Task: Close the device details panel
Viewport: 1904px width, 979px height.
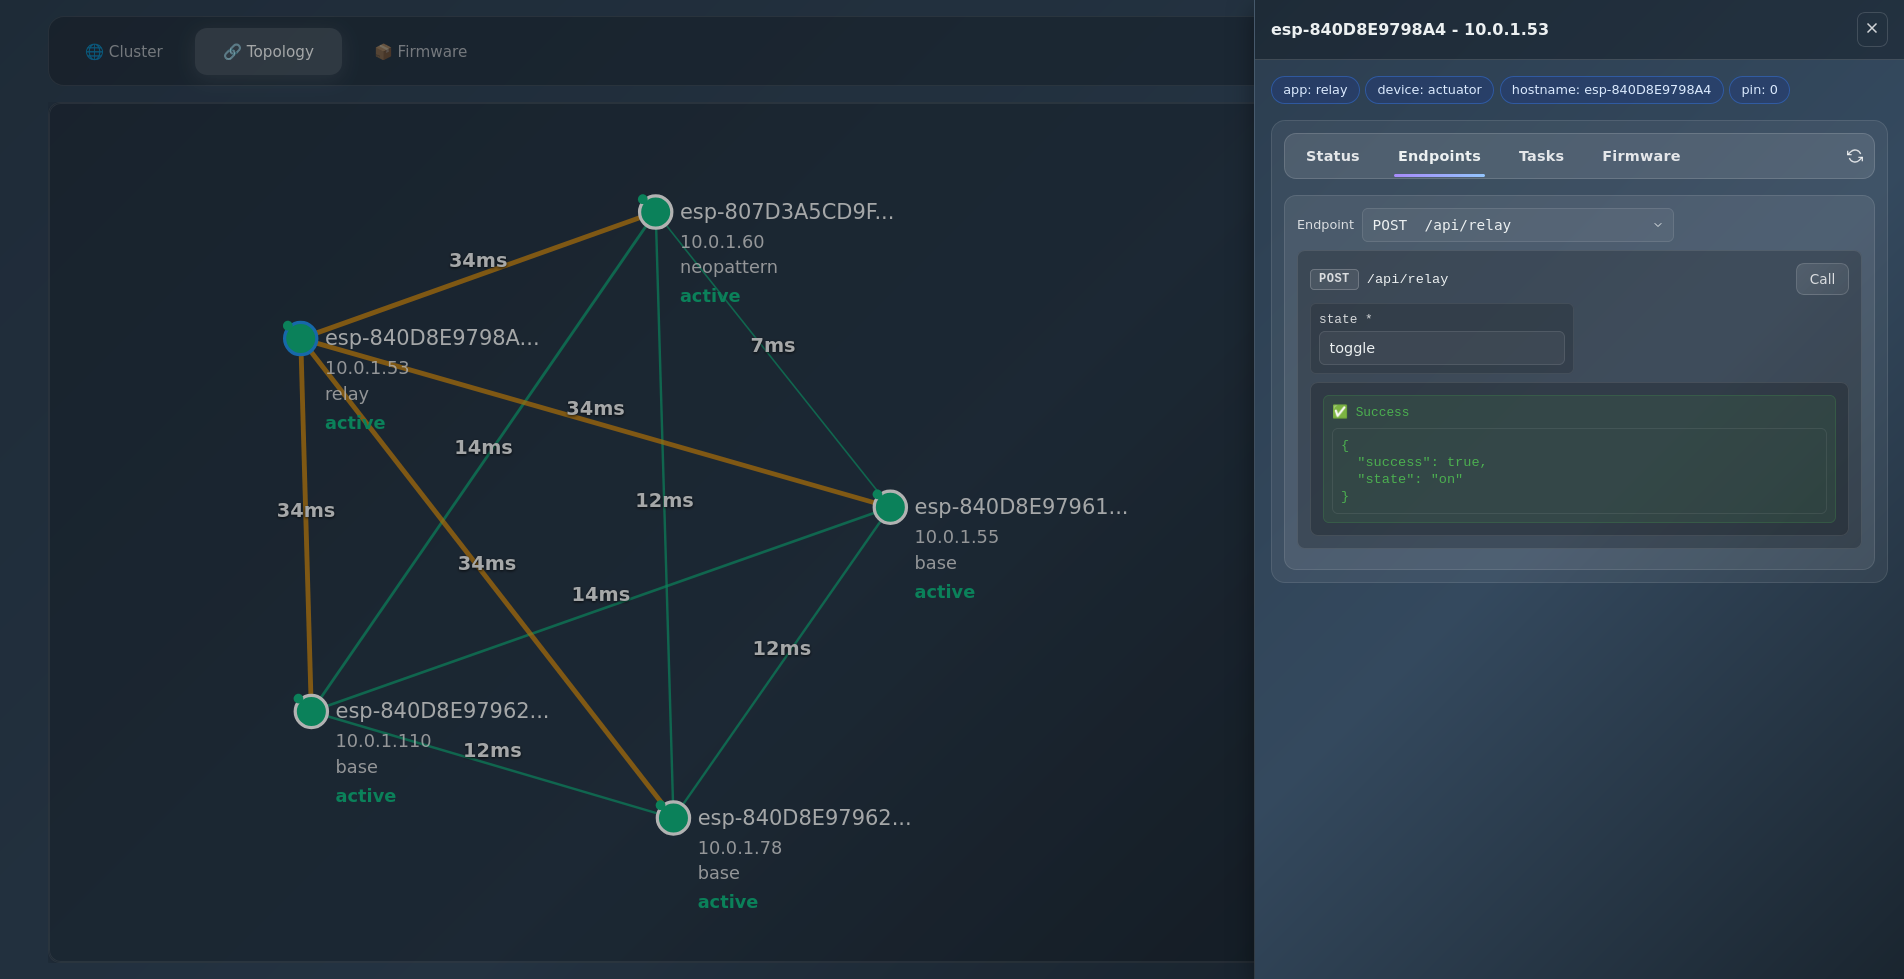Action: pyautogui.click(x=1871, y=29)
